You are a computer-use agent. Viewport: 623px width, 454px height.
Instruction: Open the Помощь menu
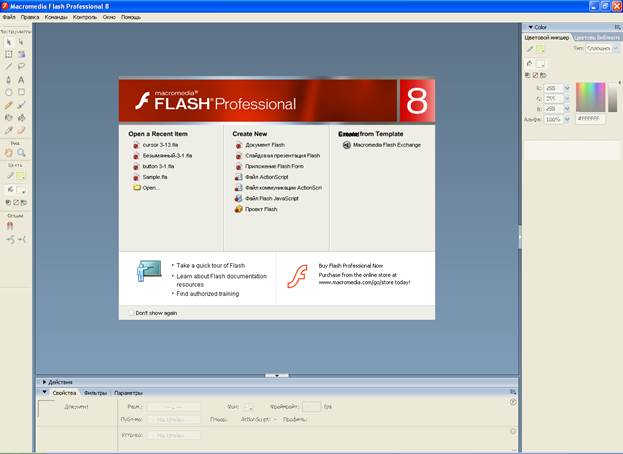[x=131, y=17]
